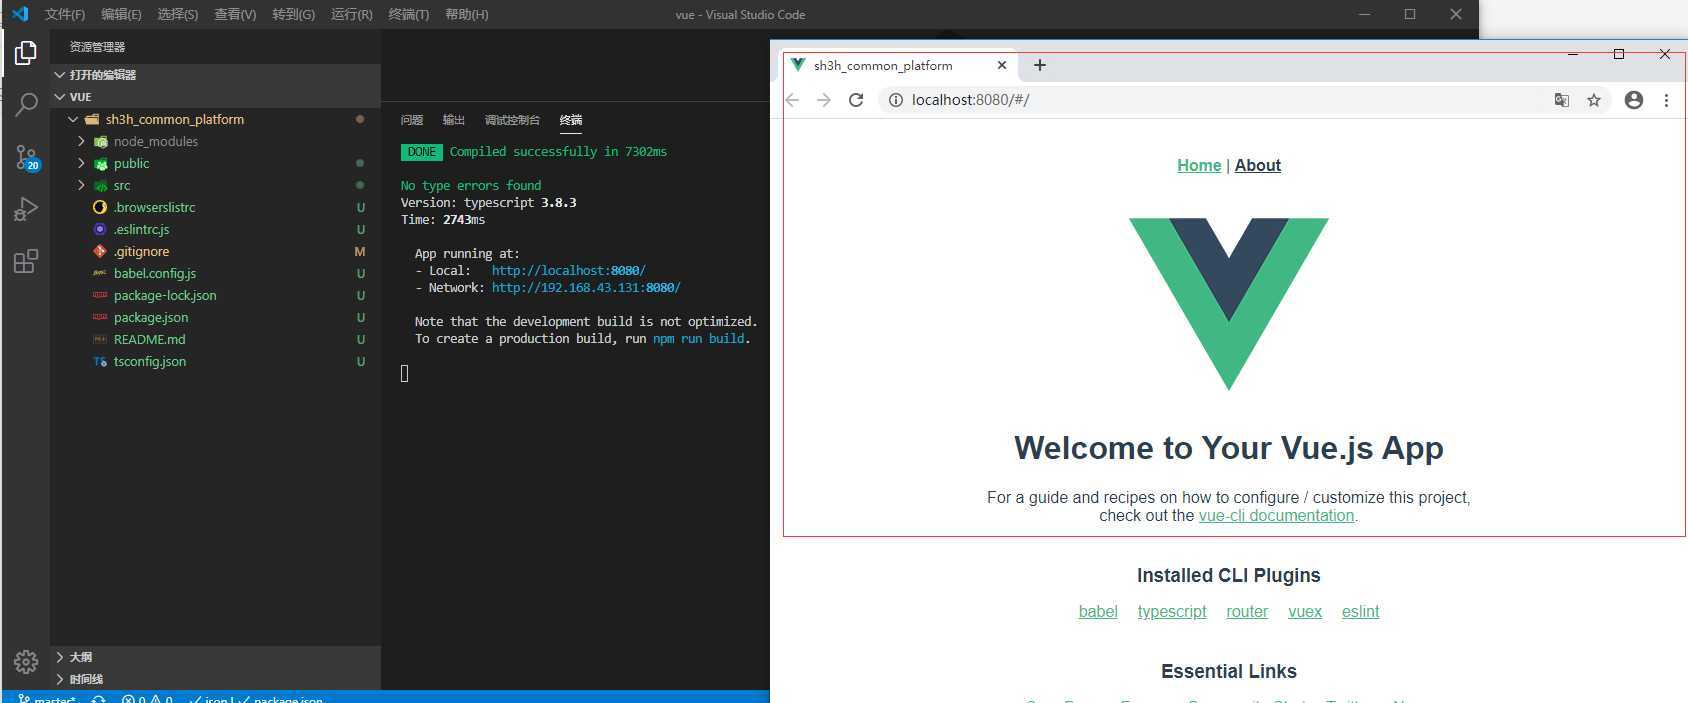The height and width of the screenshot is (703, 1688).
Task: Click browser Forward arrow
Action: click(x=824, y=100)
